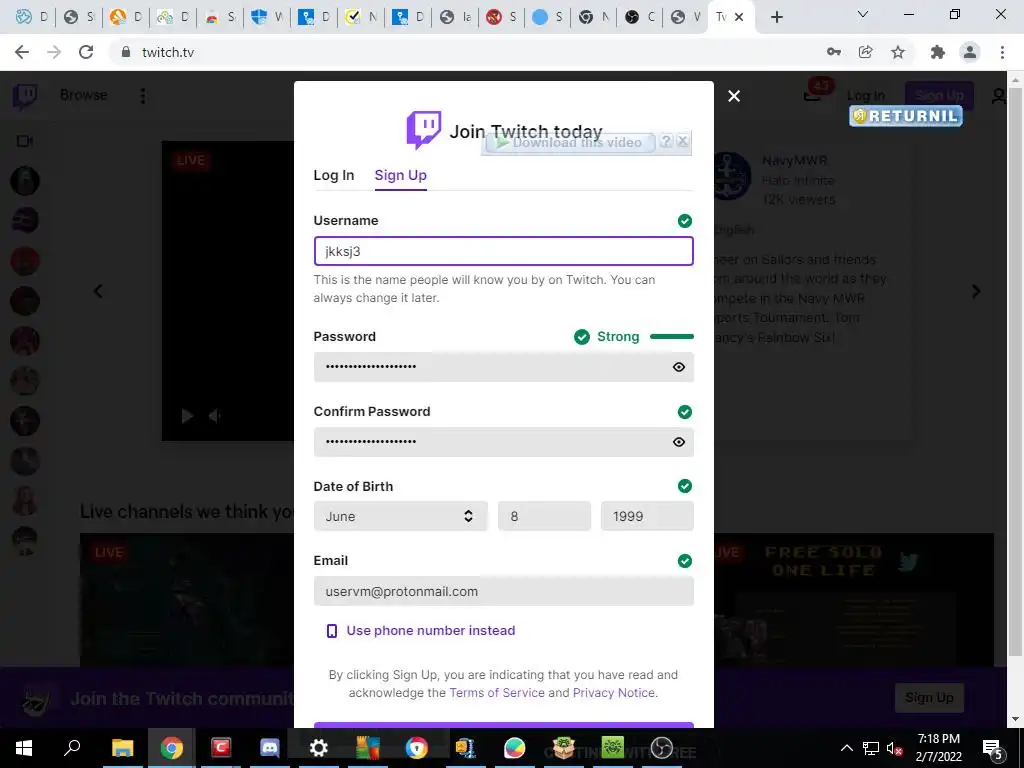The width and height of the screenshot is (1024, 768).
Task: Open the notifications inbox icon with red badge
Action: tap(812, 96)
